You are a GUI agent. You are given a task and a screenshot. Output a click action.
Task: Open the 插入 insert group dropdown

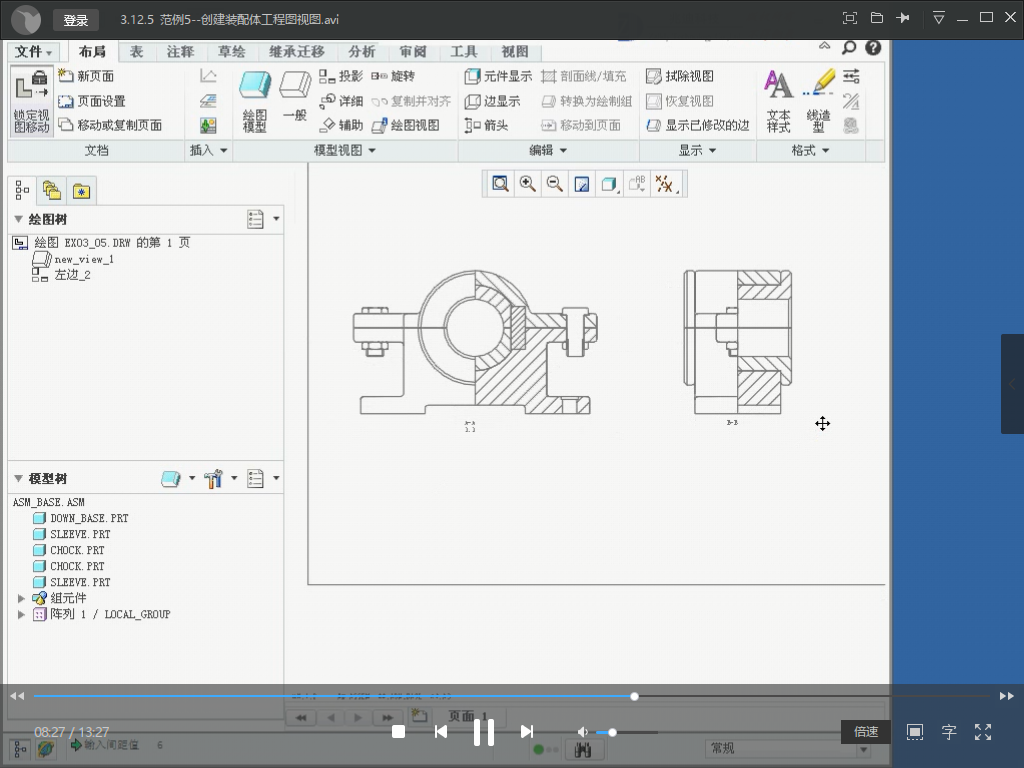(x=208, y=150)
